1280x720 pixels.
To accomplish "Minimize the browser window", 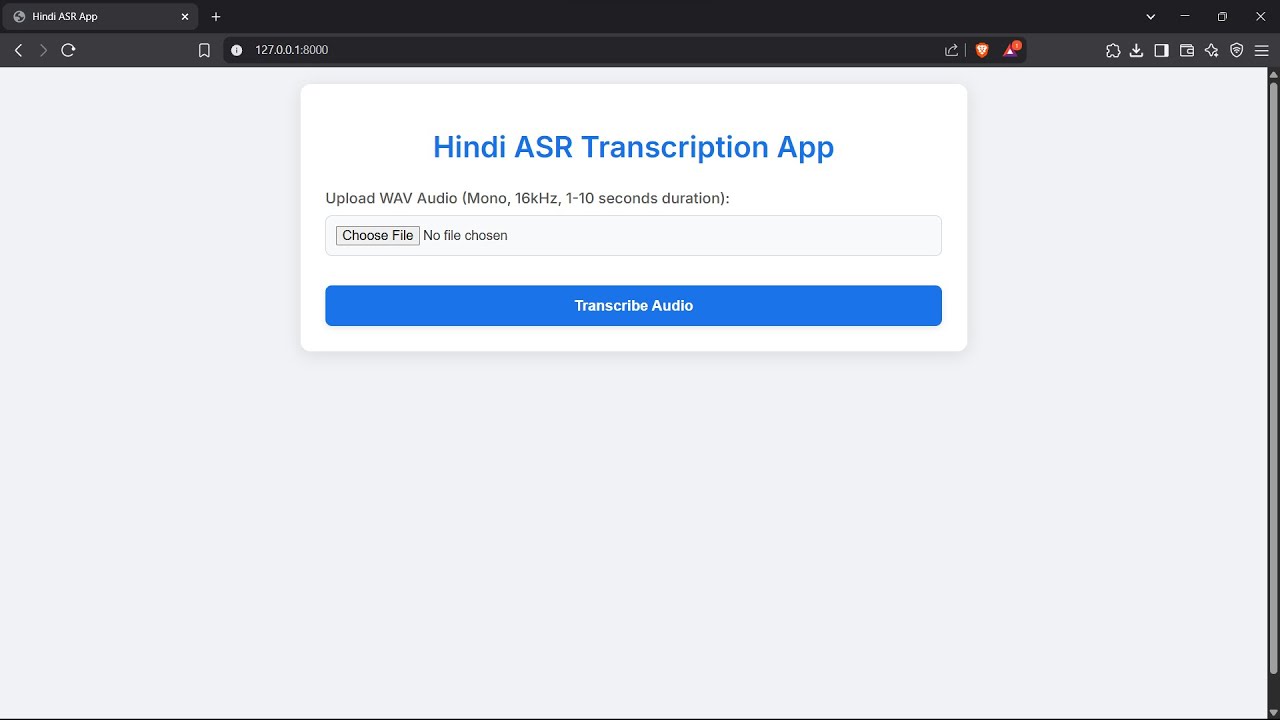I will (1185, 17).
